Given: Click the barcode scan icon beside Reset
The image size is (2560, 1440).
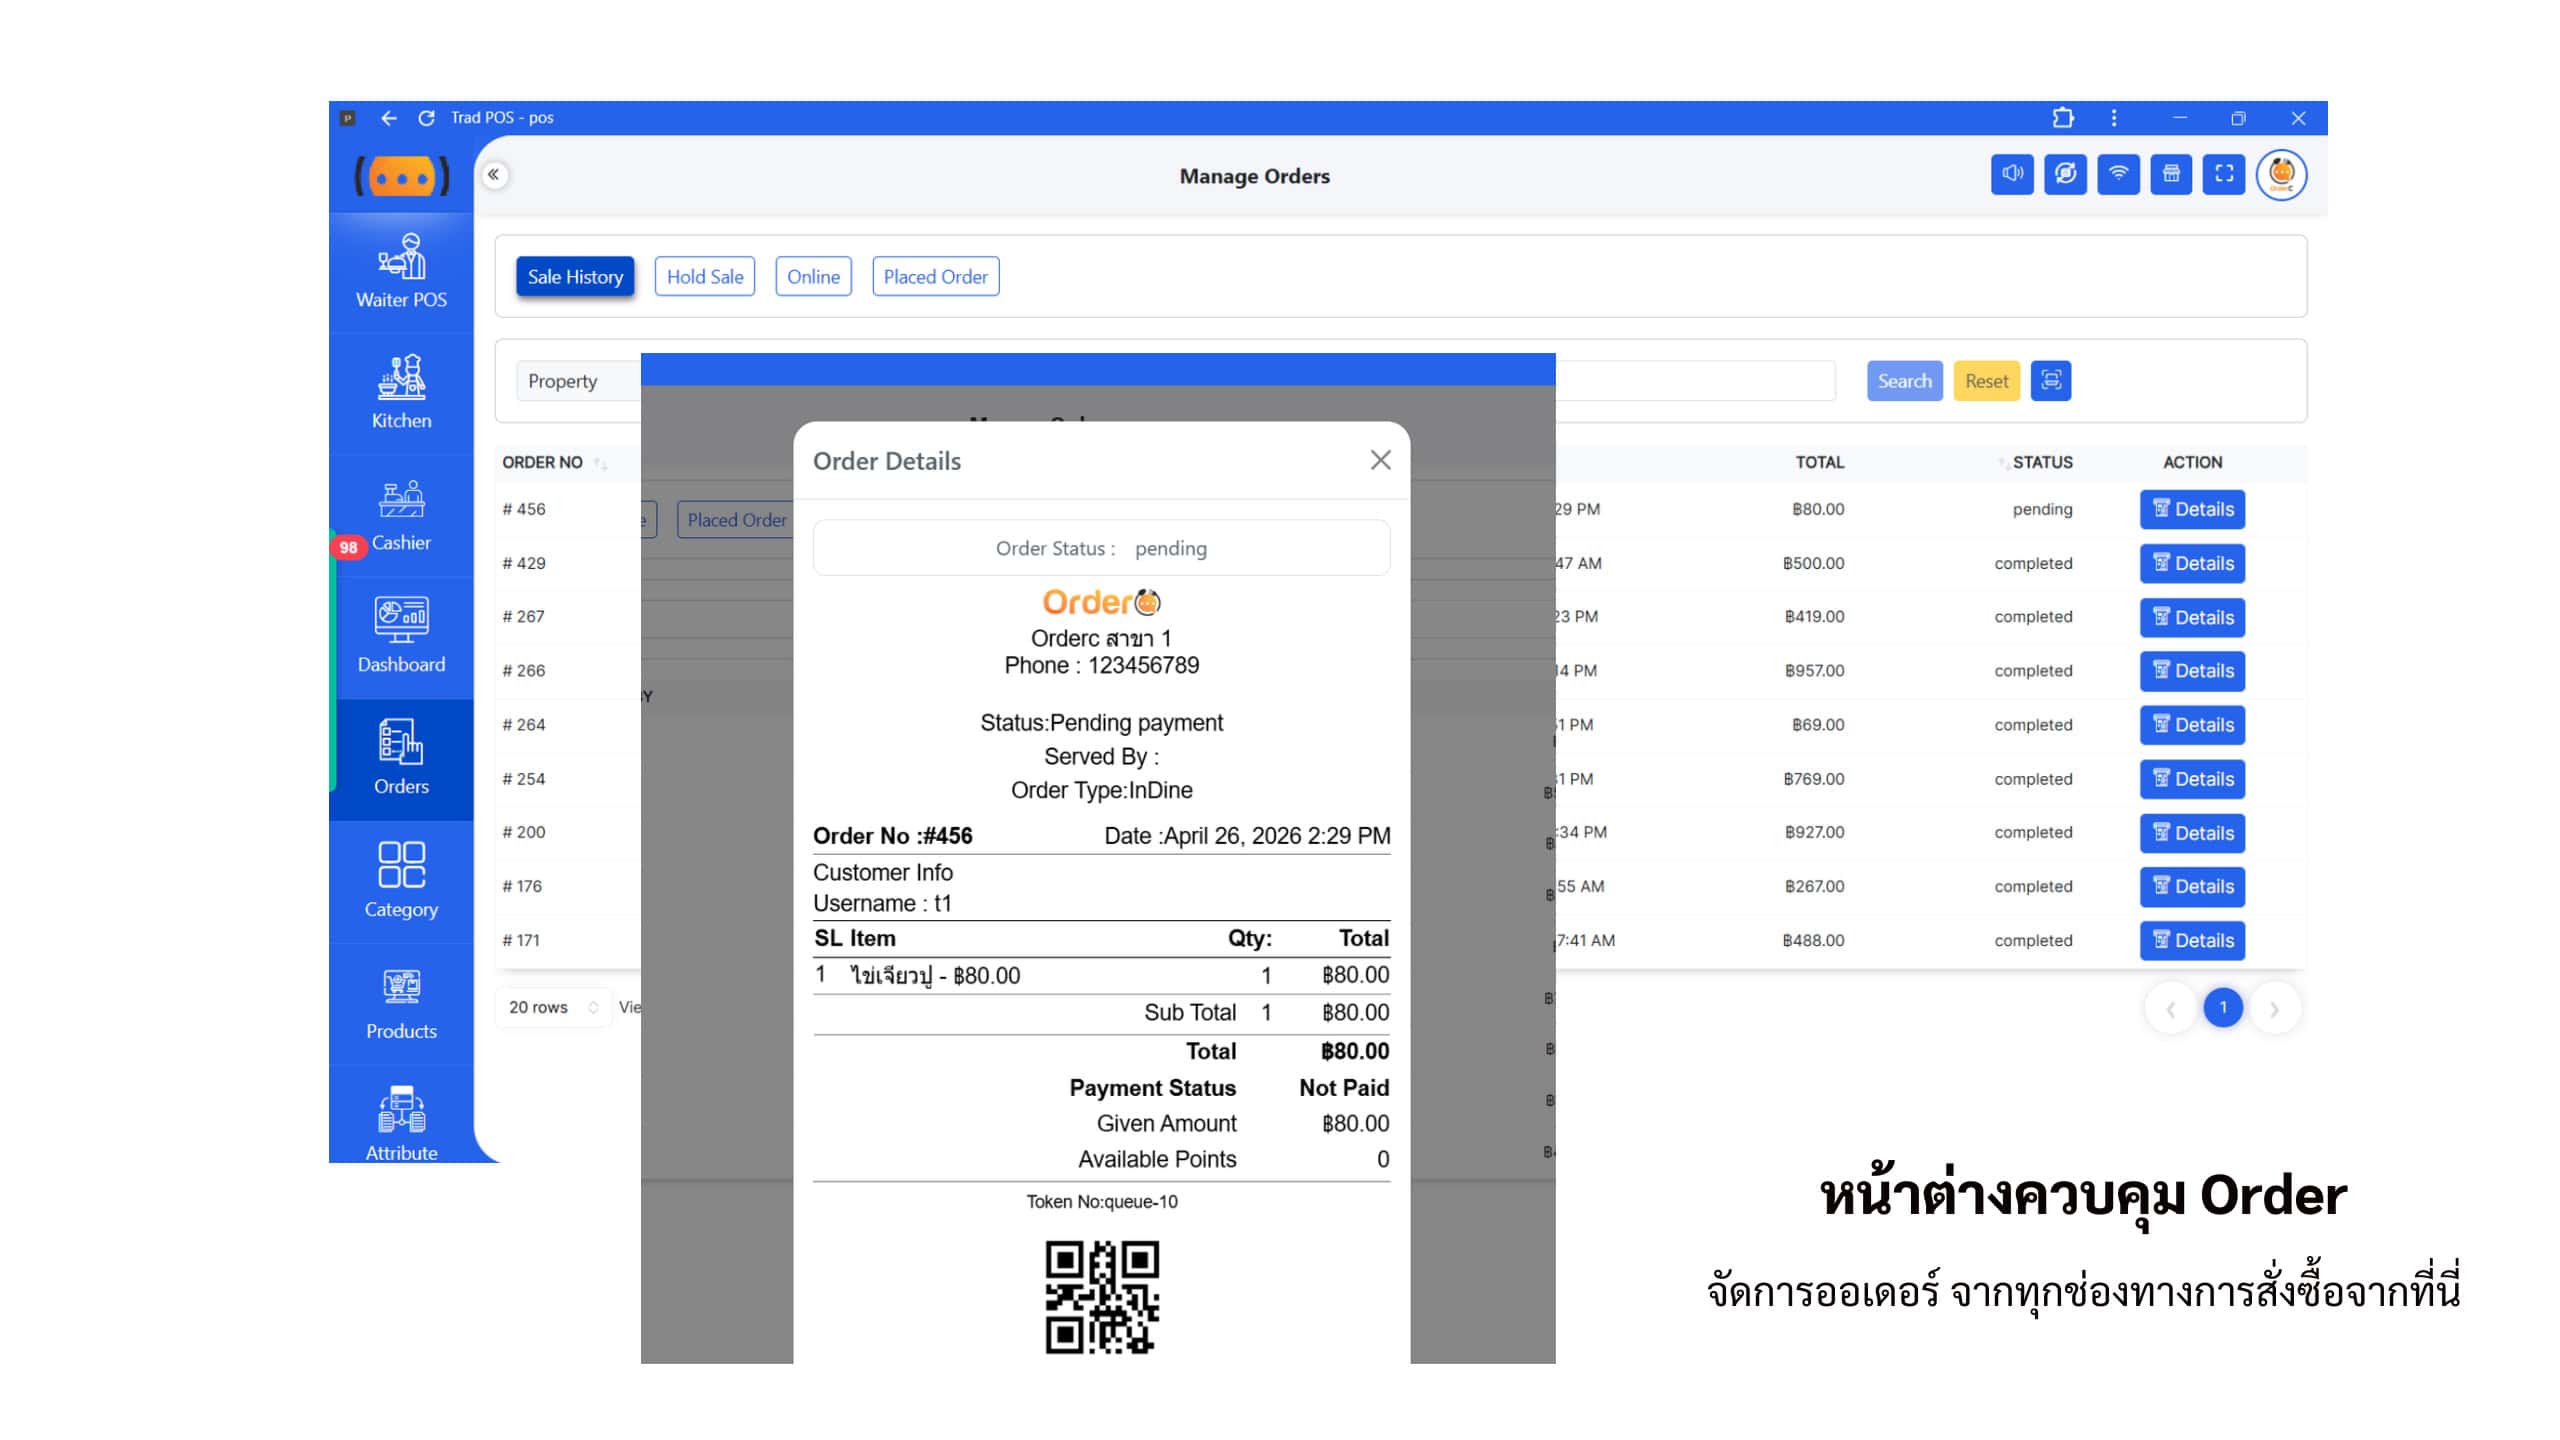Looking at the screenshot, I should (2051, 381).
